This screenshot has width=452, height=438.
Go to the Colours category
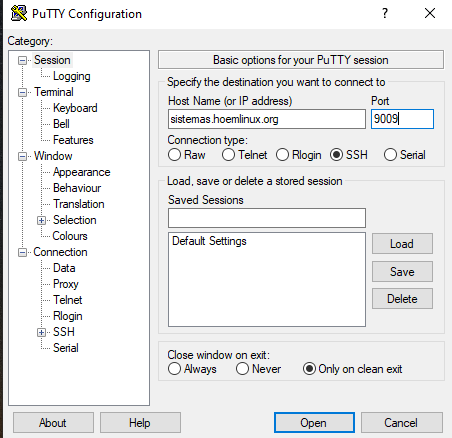click(70, 236)
